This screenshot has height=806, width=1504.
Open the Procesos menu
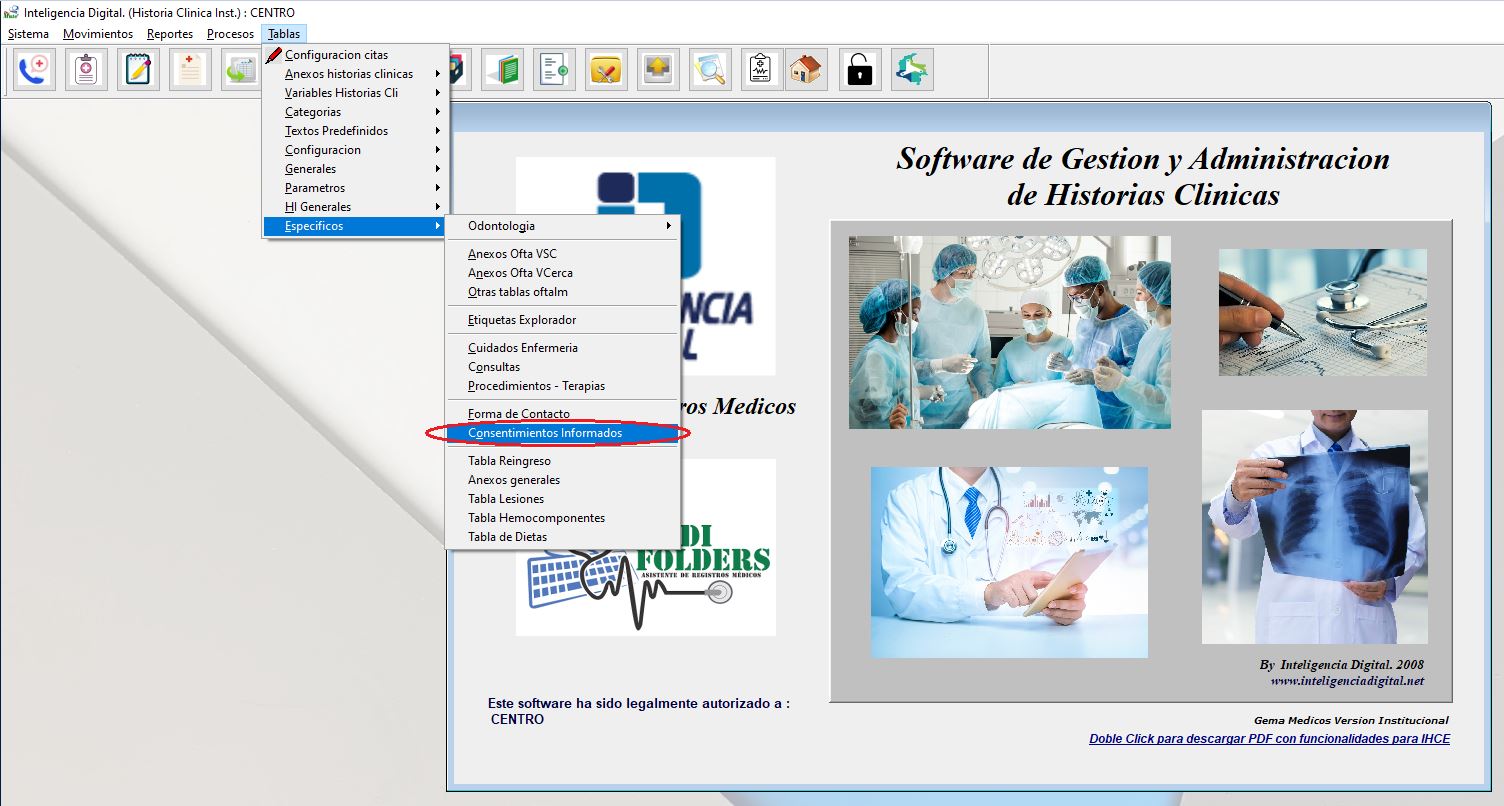tap(231, 34)
